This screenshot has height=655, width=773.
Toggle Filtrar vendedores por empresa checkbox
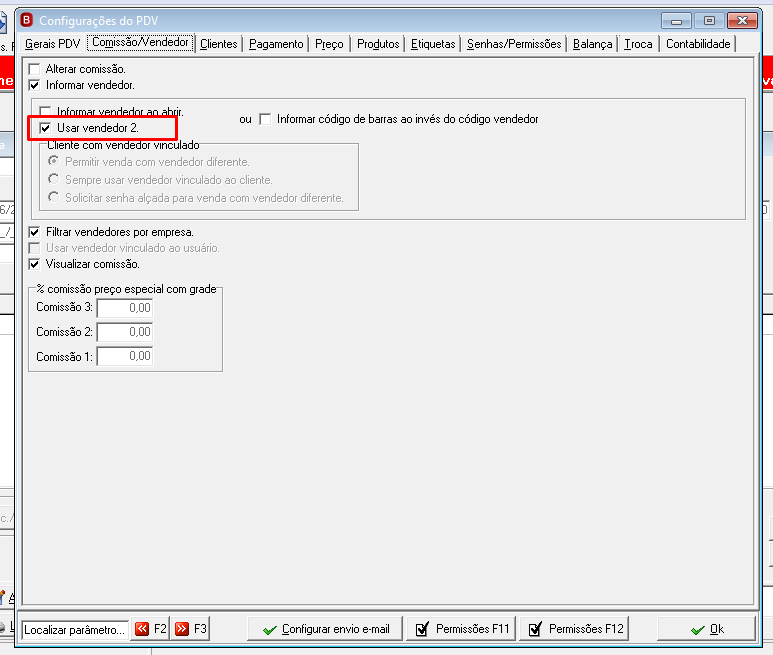click(35, 232)
